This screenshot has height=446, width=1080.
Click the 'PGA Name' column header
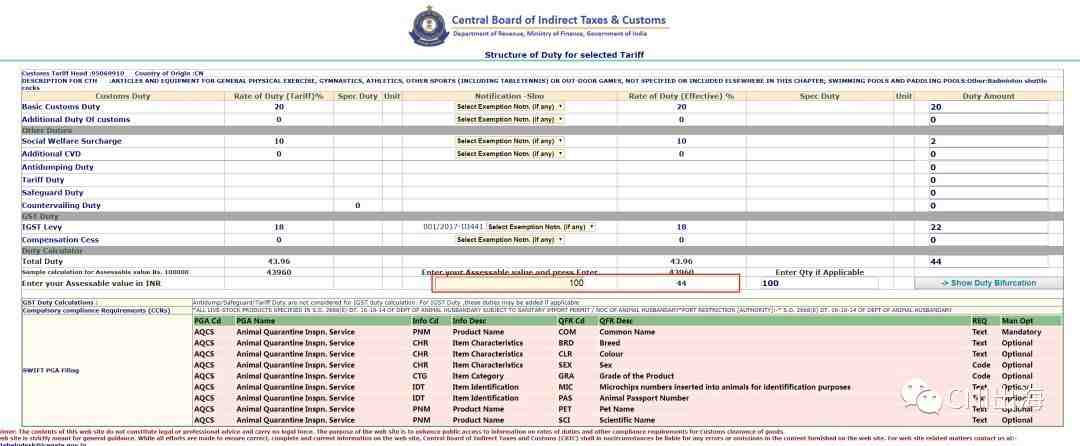click(256, 321)
